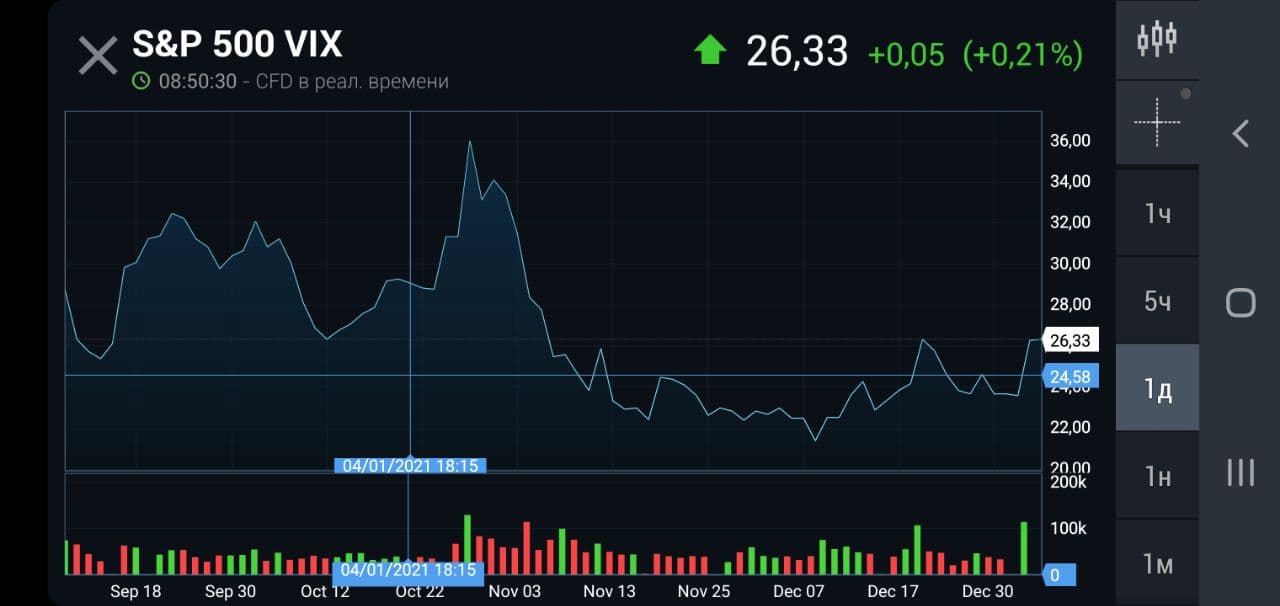Screen dimensions: 1280x606
Task: Click the Dec 30 date label
Action: (x=988, y=591)
